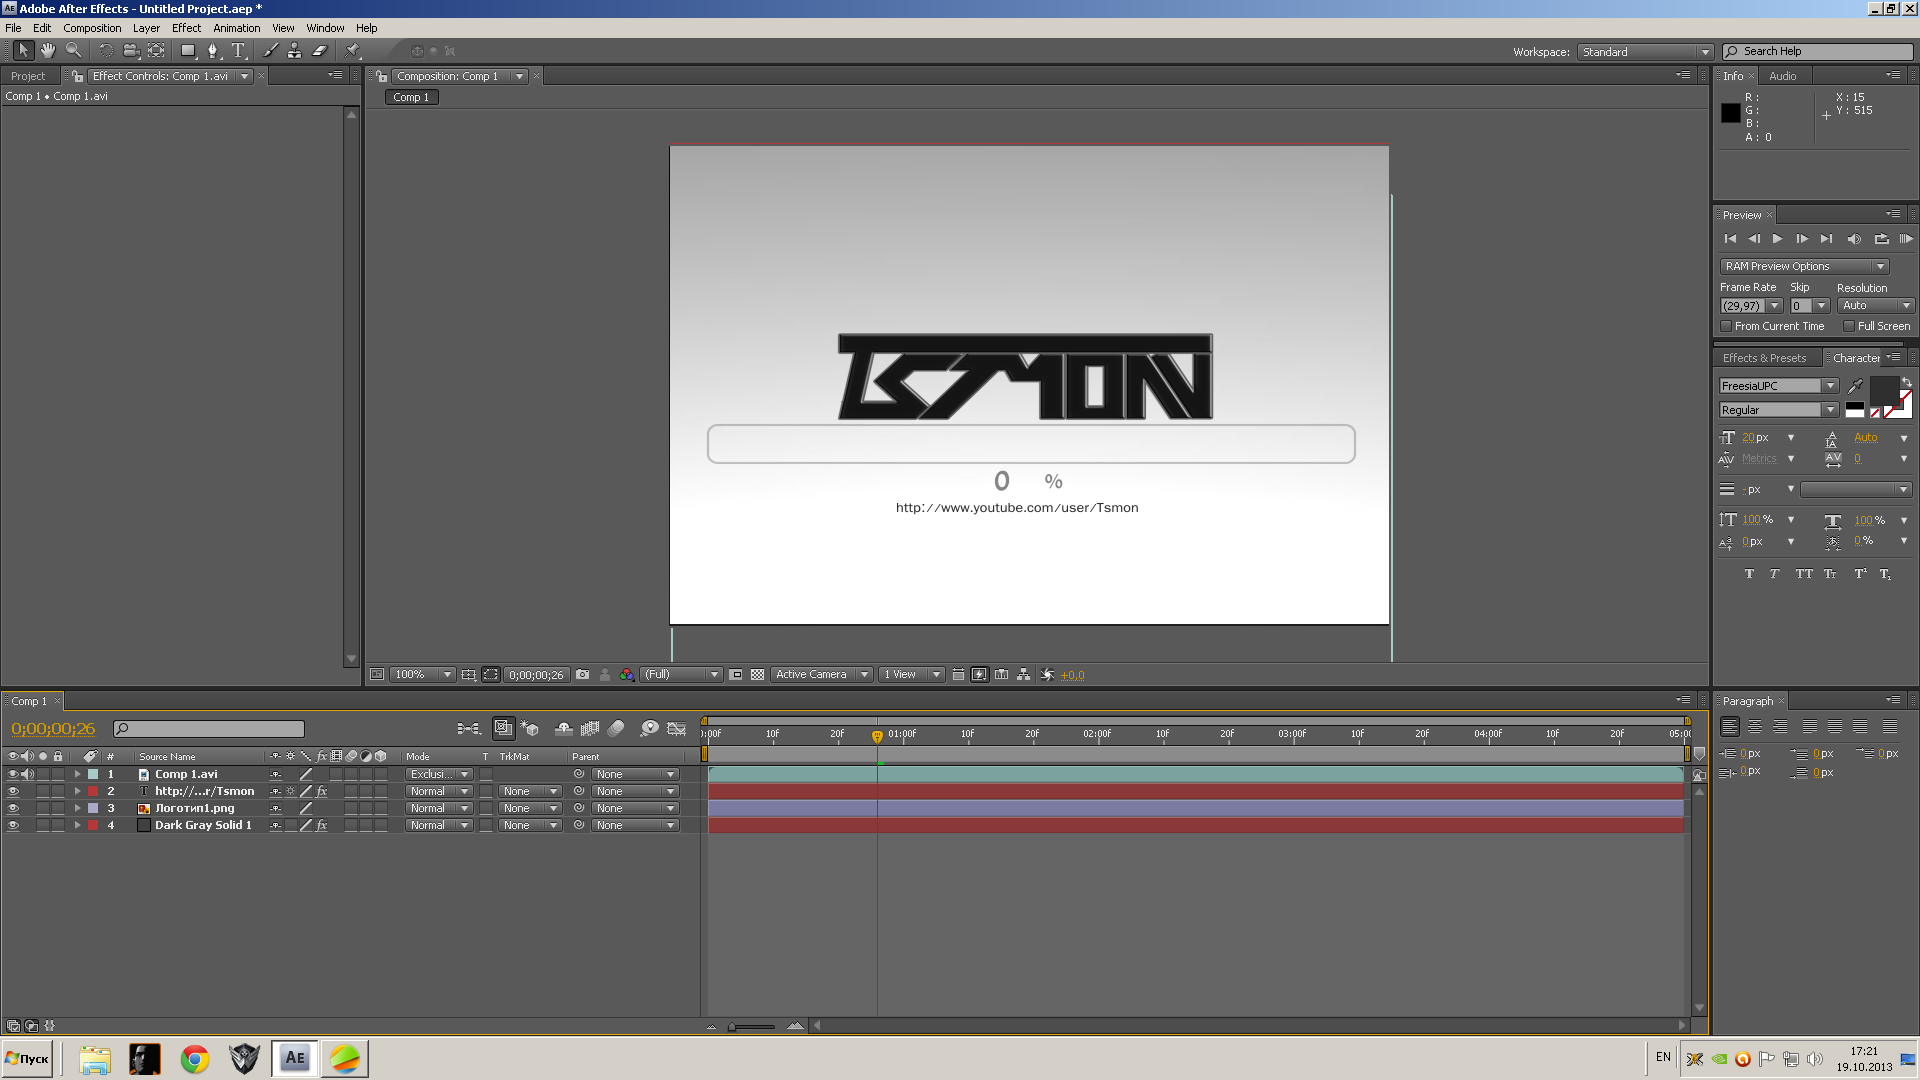Image resolution: width=1920 pixels, height=1080 pixels.
Task: Open the Animation menu
Action: pos(236,28)
